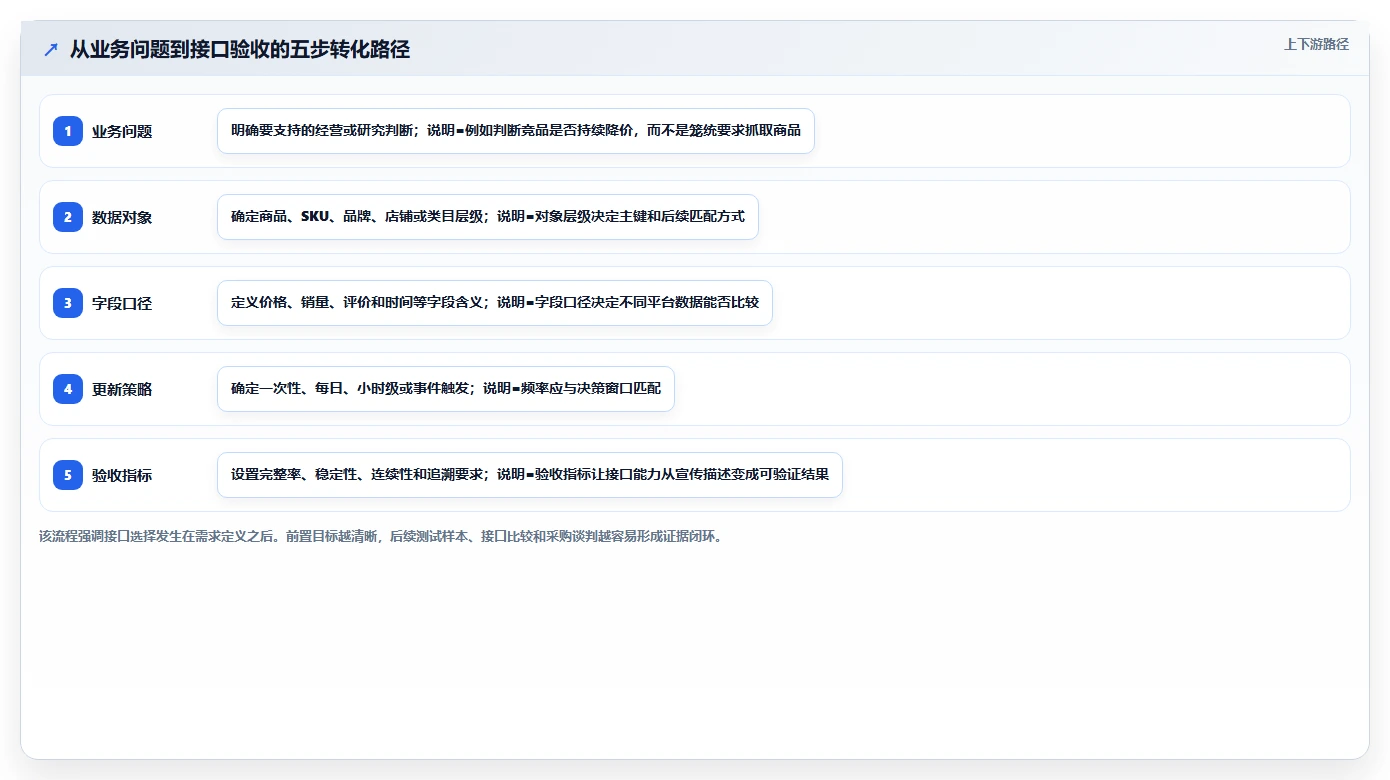
Task: Click description box starting 确定商品、SKU、品牌
Action: coord(488,217)
